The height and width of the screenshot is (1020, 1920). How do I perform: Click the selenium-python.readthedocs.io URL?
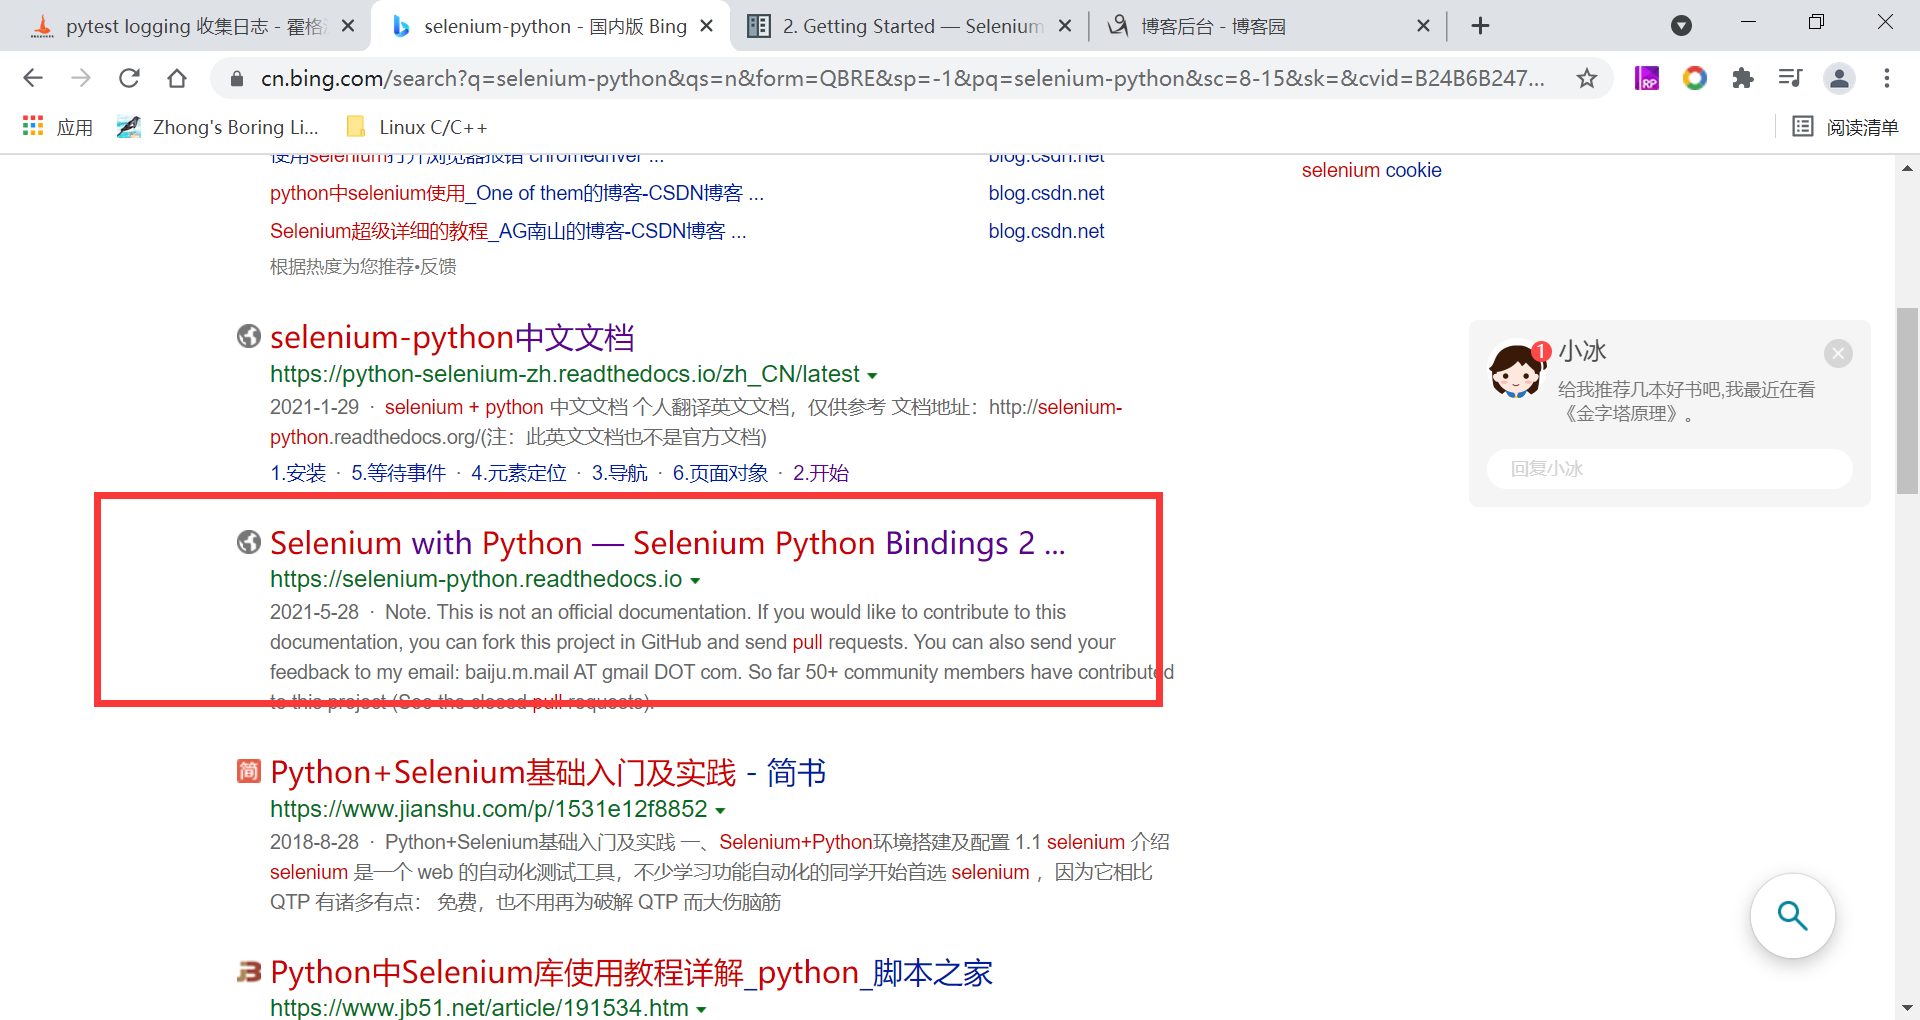pos(476,579)
